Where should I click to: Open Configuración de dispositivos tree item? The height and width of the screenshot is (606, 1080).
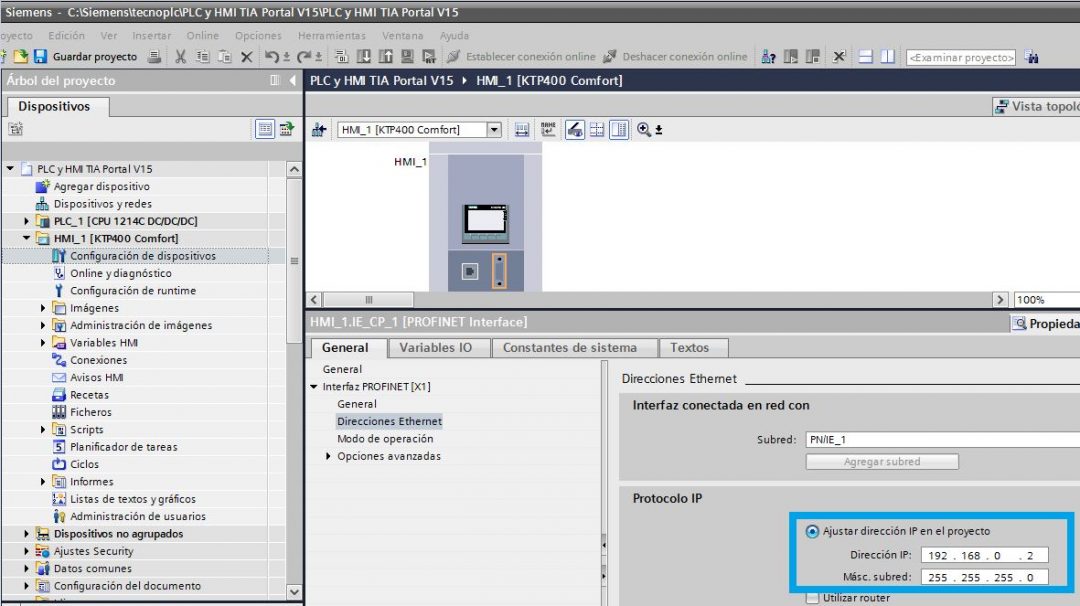point(143,255)
